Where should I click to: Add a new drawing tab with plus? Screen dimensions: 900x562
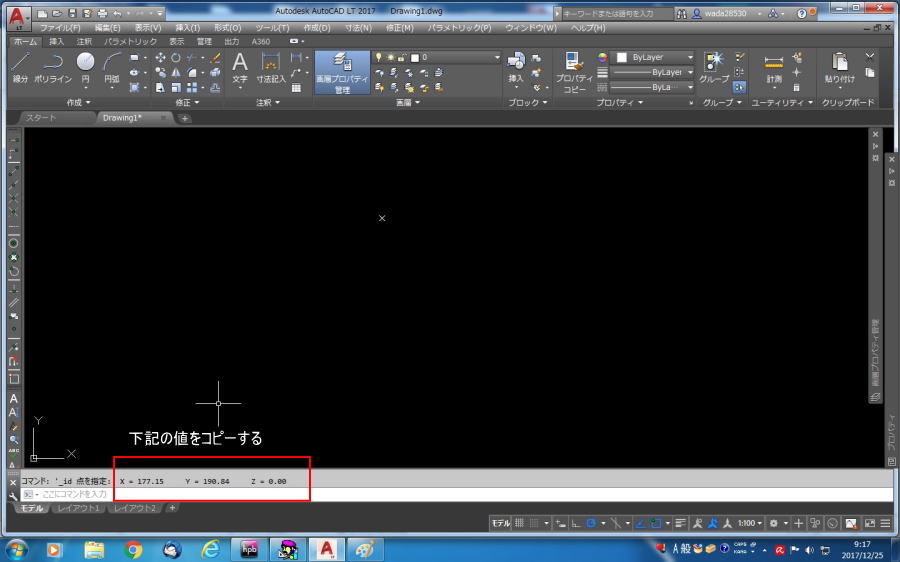tap(184, 118)
